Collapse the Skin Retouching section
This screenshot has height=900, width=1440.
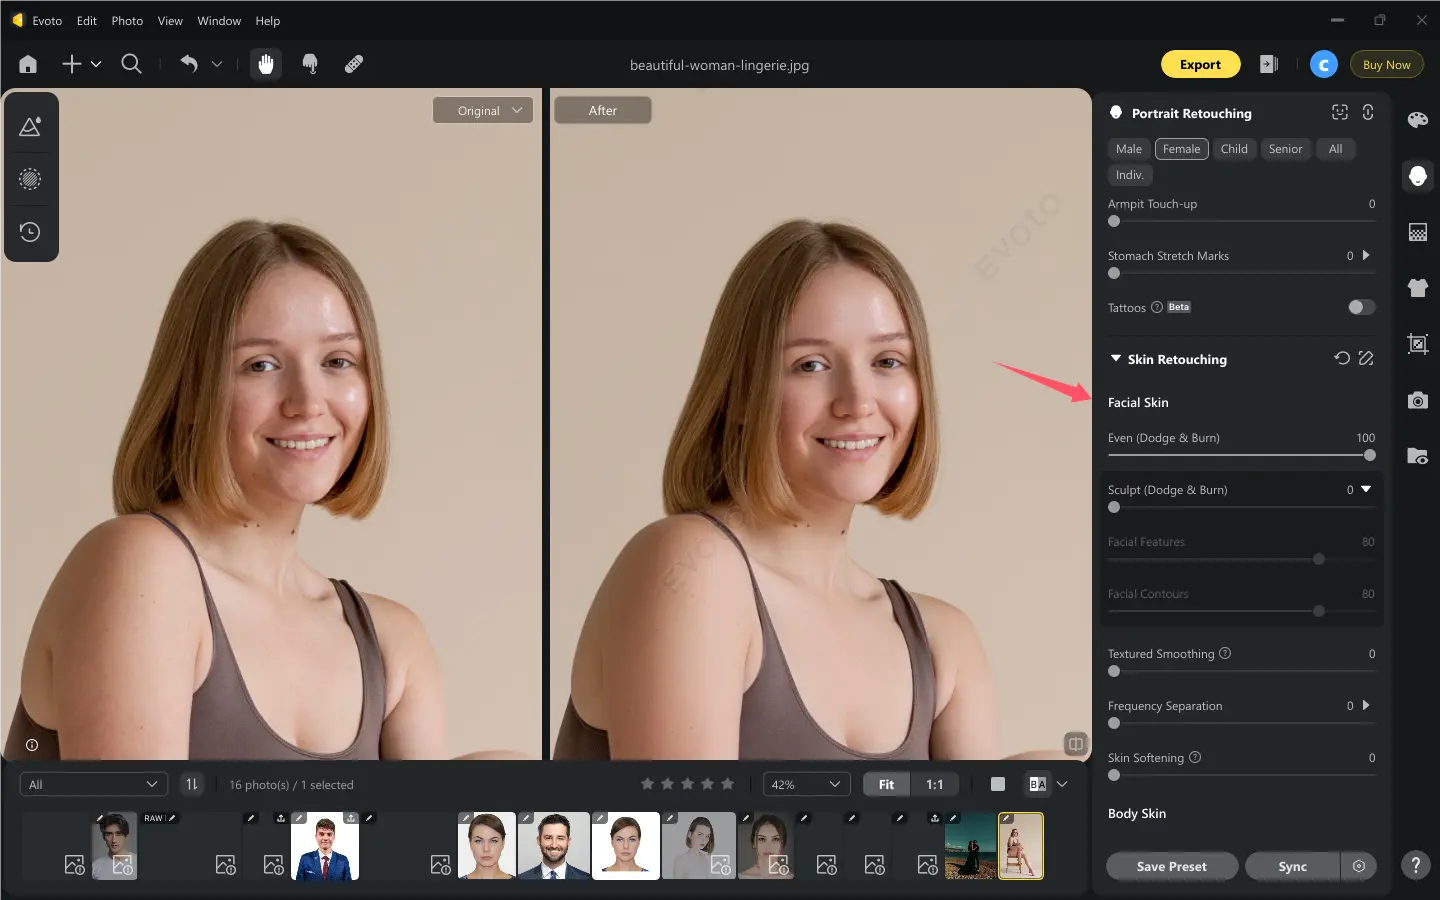click(x=1115, y=359)
